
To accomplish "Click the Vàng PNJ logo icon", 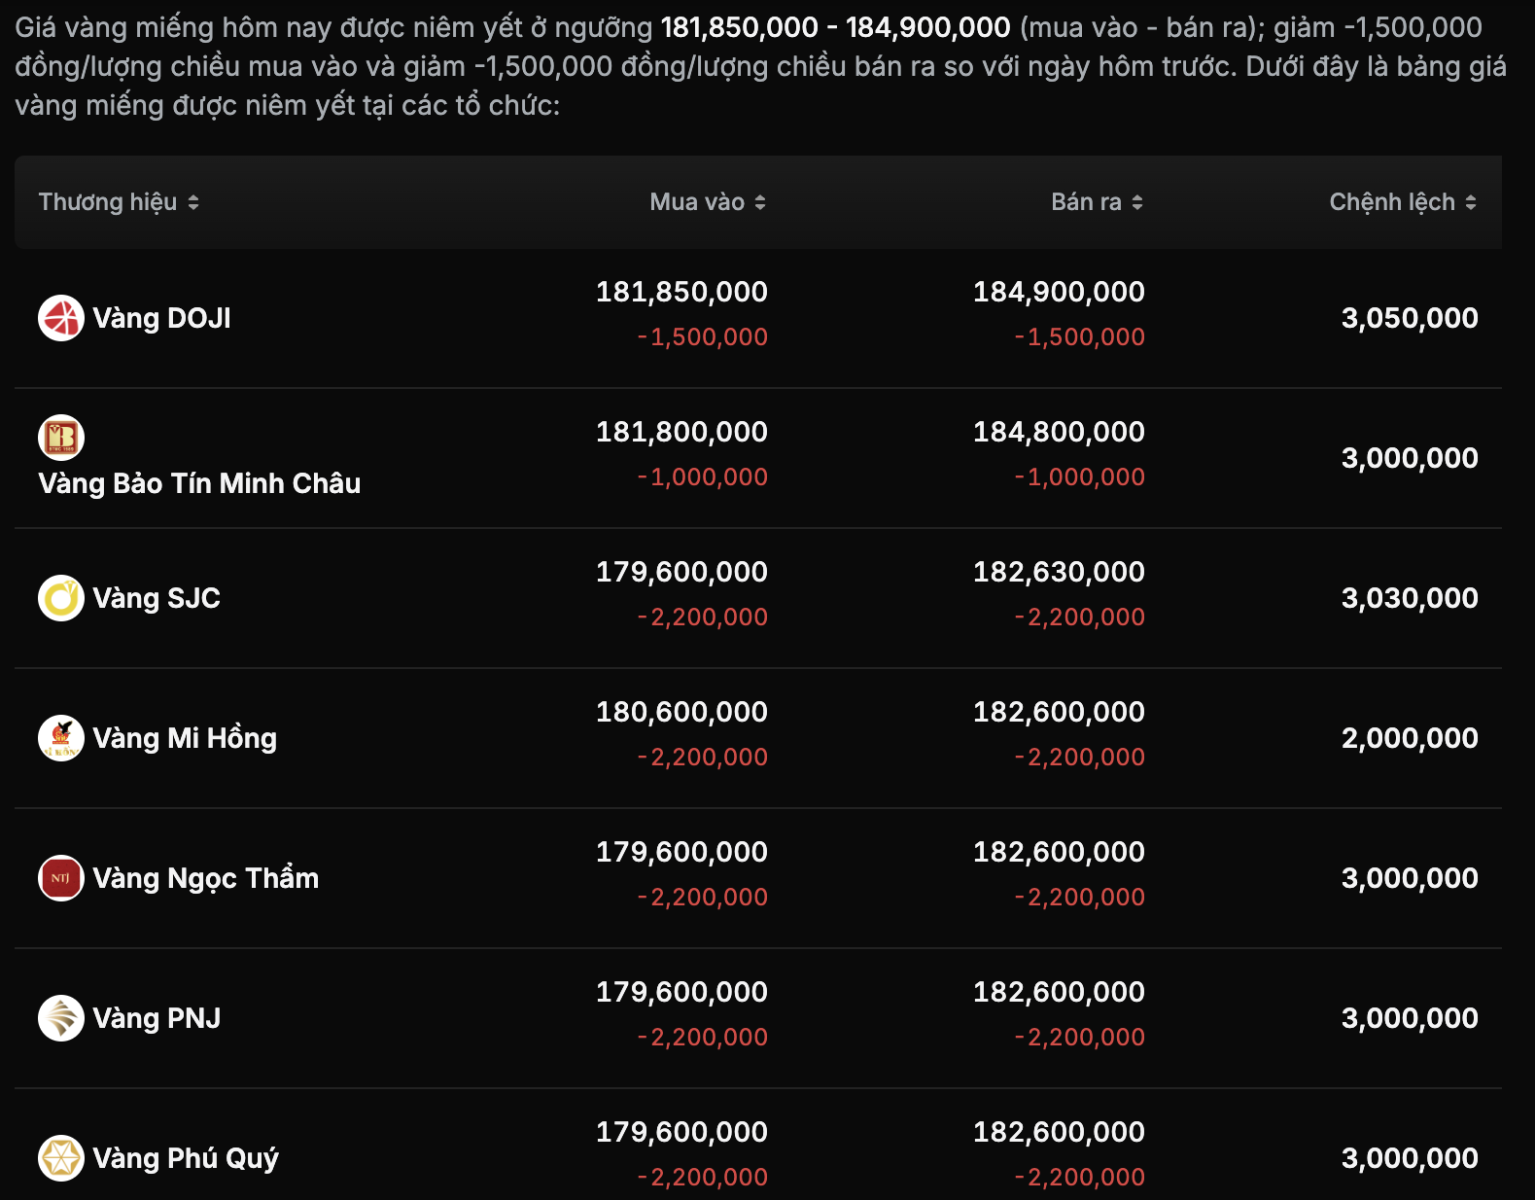I will click(61, 1018).
